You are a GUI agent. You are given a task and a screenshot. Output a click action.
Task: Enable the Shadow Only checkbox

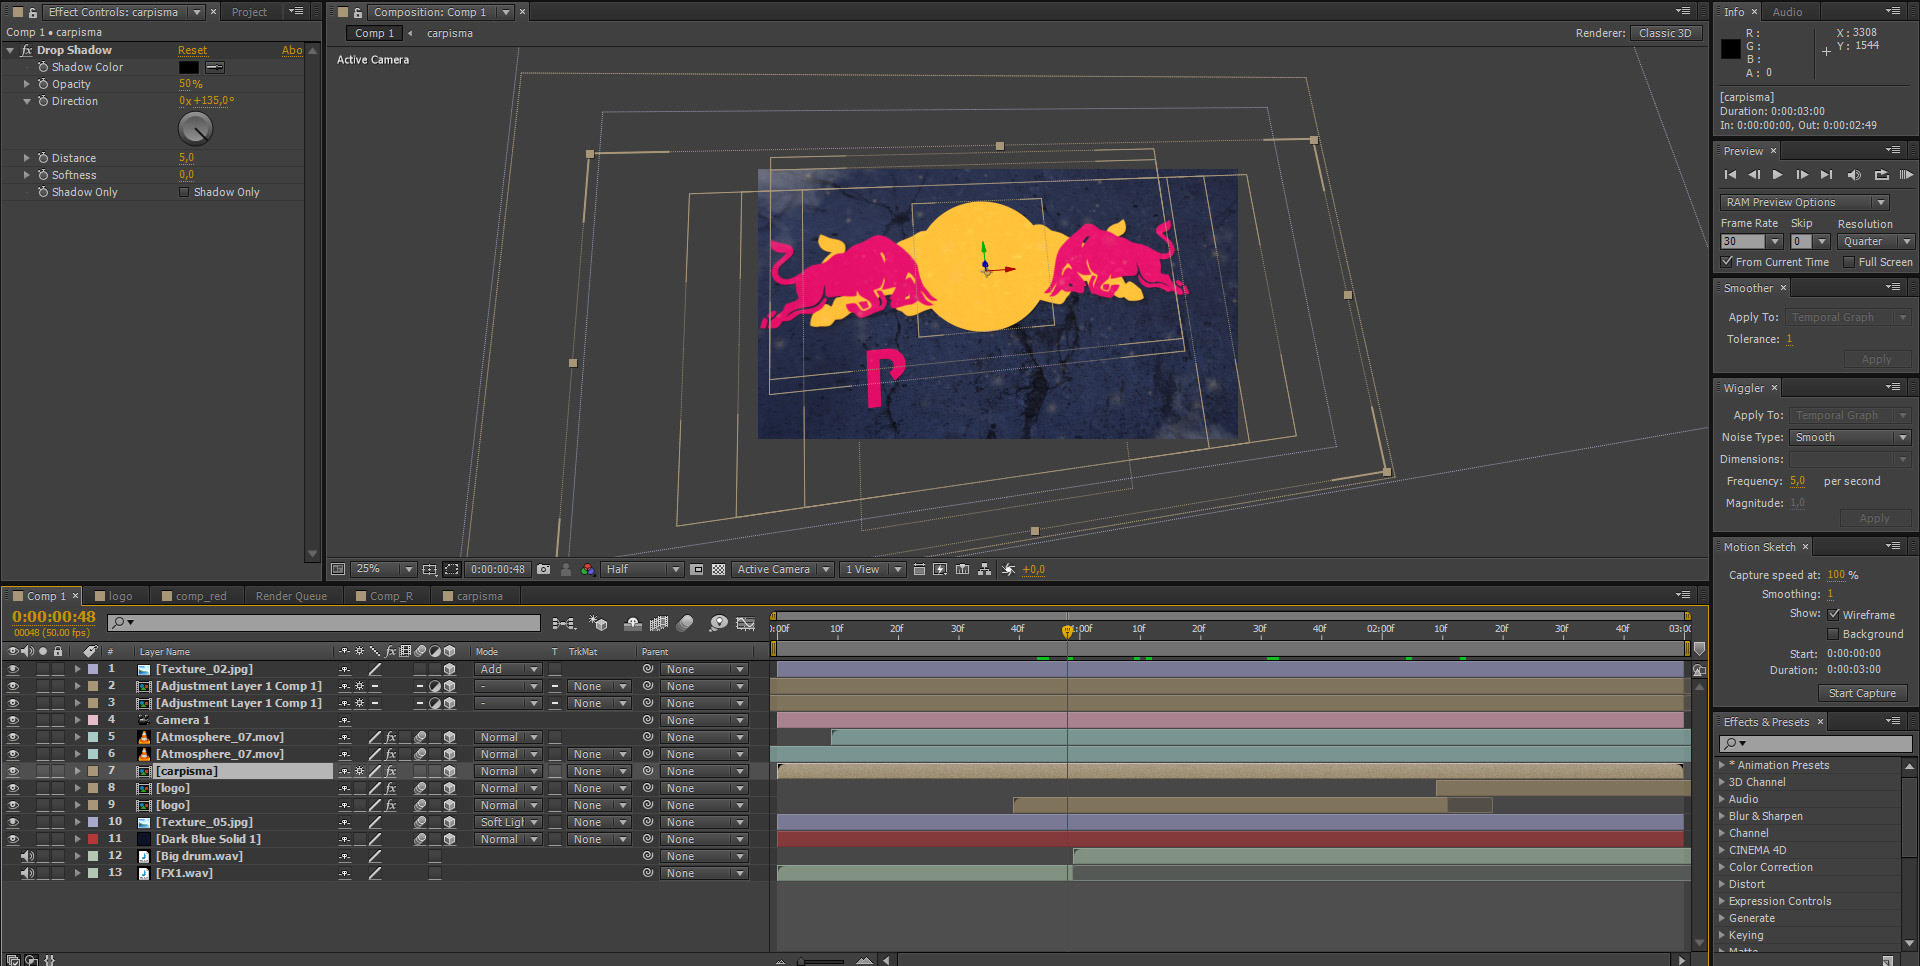184,192
